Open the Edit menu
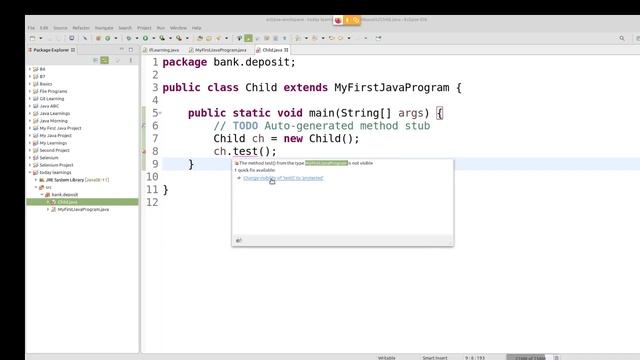Screen dimensions: 640x360 point(44,28)
